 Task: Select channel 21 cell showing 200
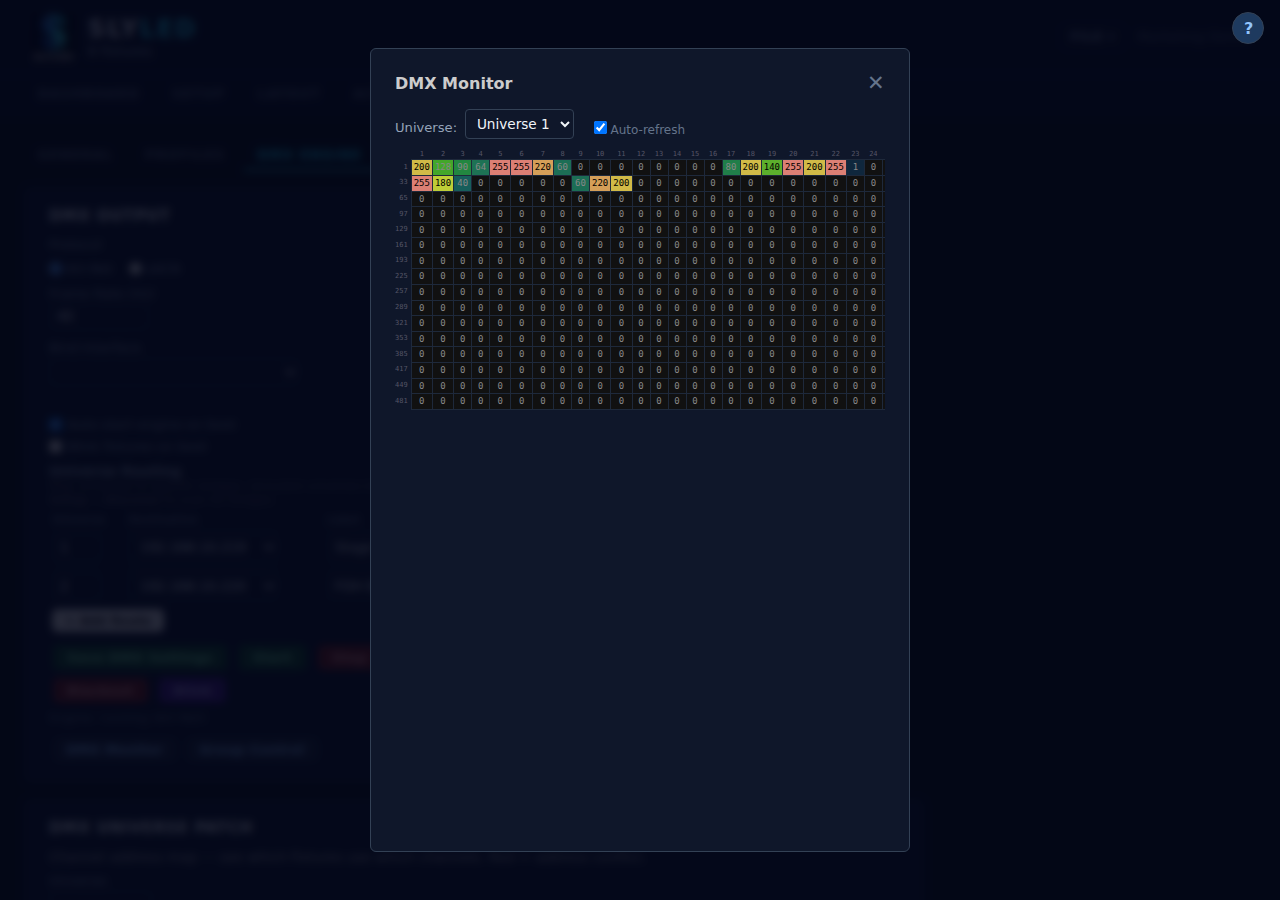[814, 168]
